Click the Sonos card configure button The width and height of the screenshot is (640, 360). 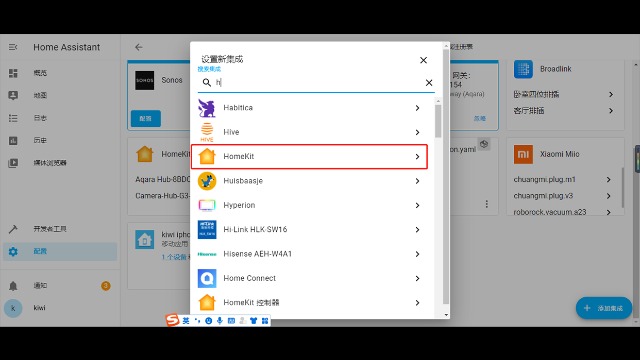coord(146,119)
